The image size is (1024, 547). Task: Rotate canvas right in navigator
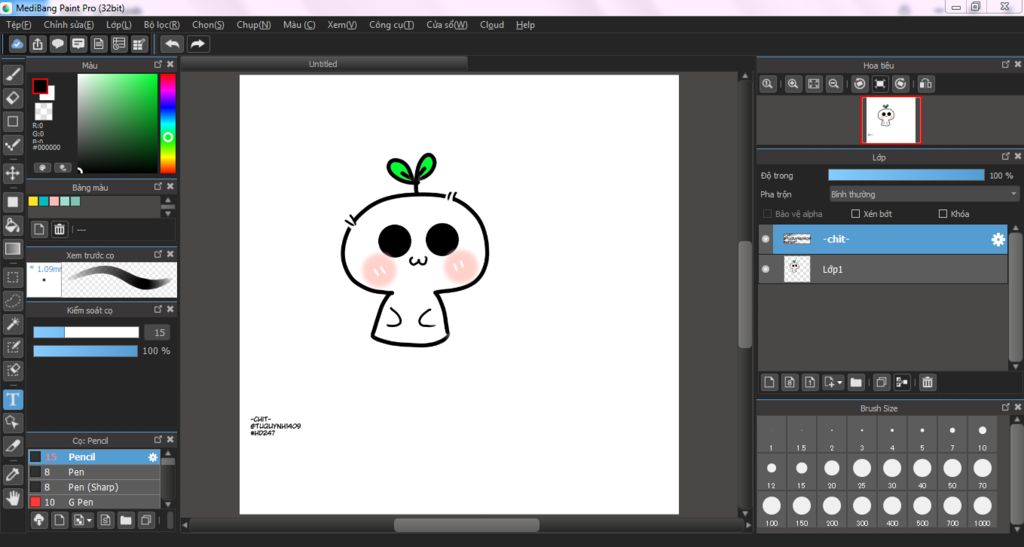(x=901, y=84)
